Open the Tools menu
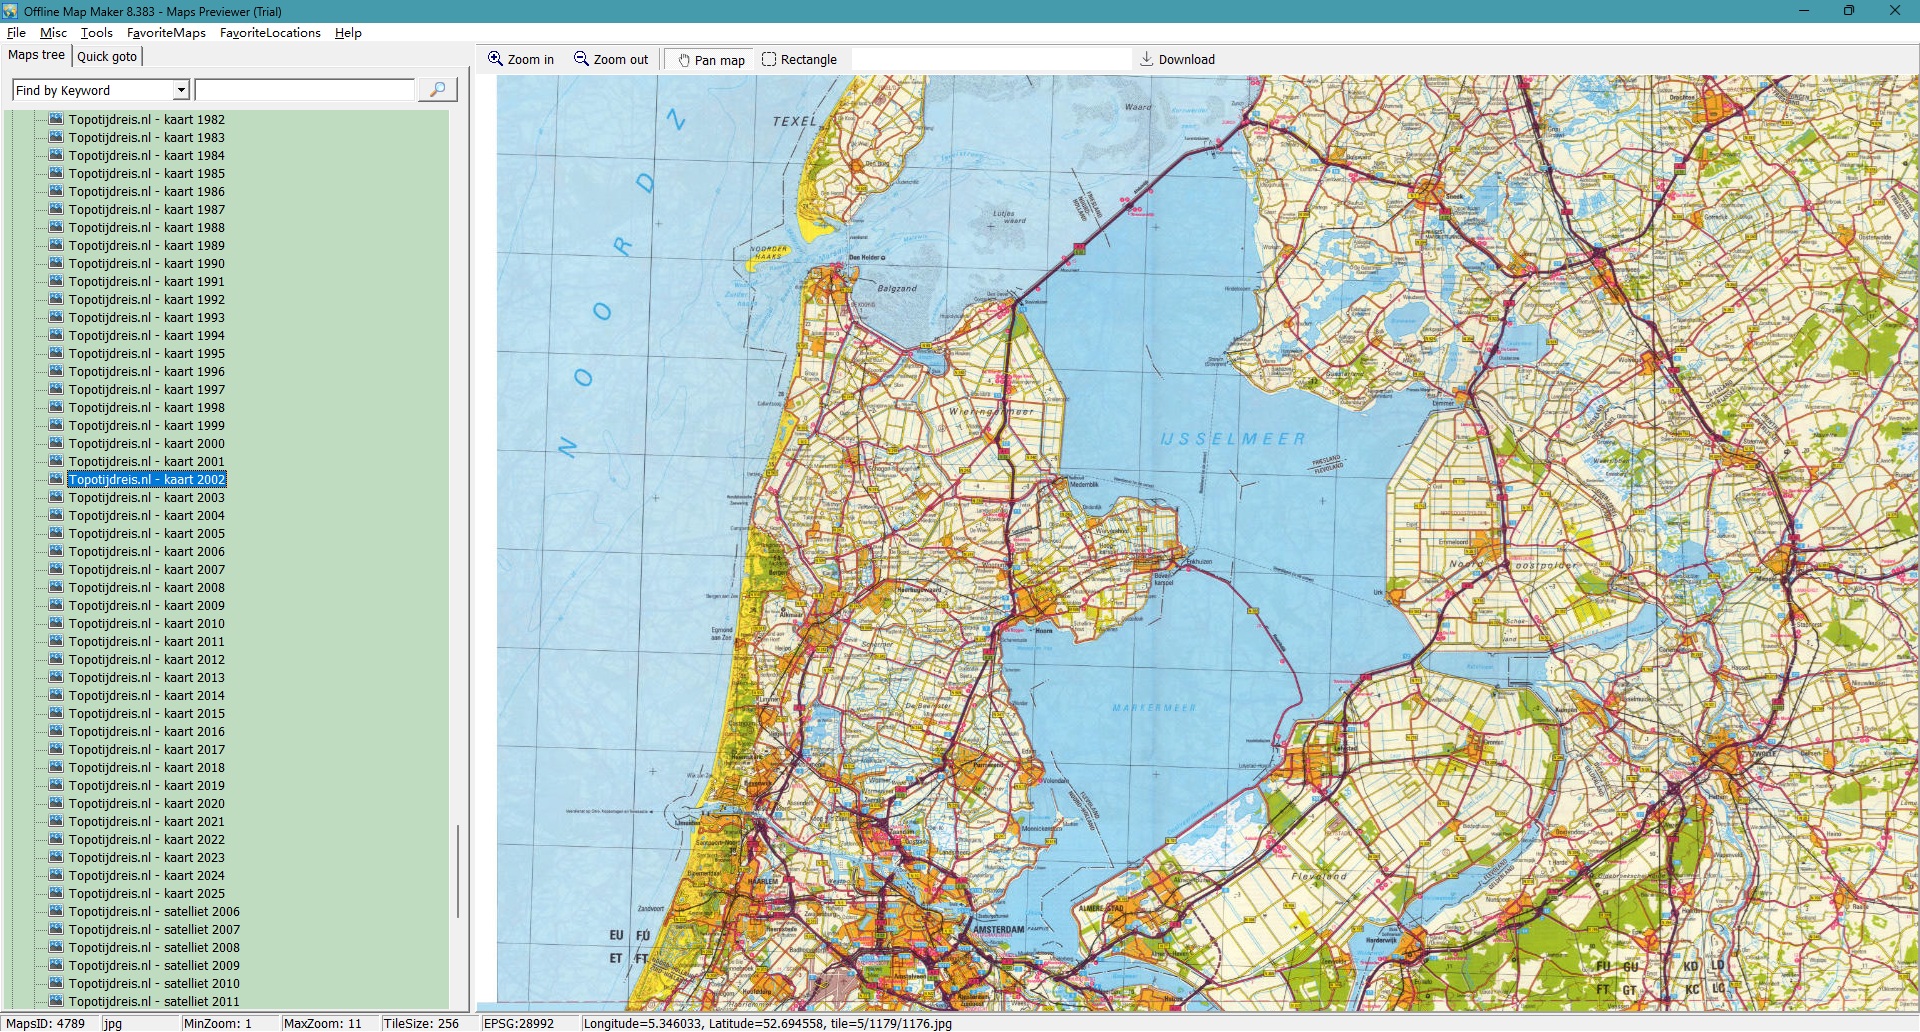Viewport: 1920px width, 1032px height. pyautogui.click(x=97, y=33)
